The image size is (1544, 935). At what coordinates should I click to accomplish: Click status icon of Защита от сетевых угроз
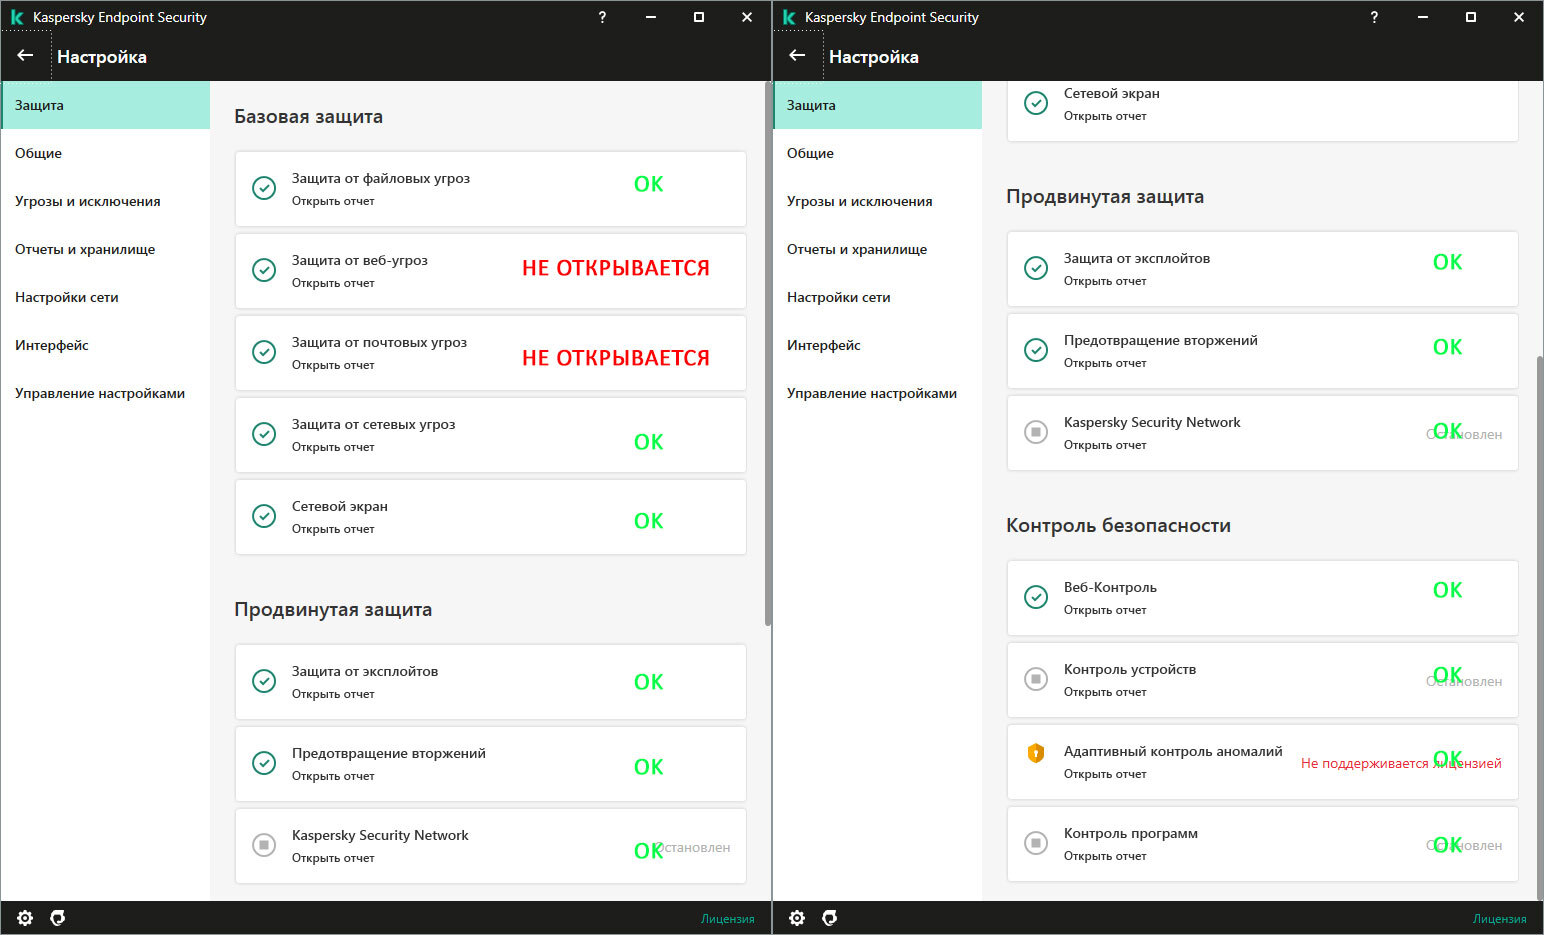(264, 434)
